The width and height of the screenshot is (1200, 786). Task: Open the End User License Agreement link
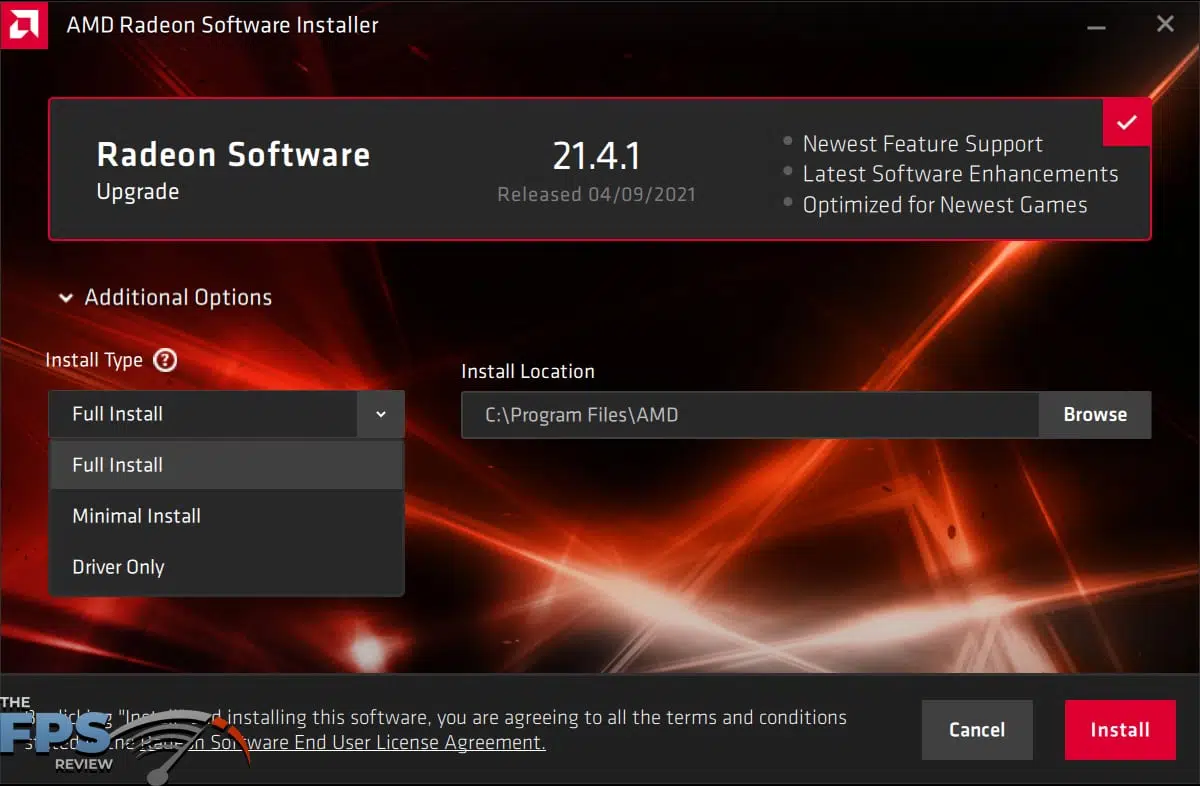343,742
